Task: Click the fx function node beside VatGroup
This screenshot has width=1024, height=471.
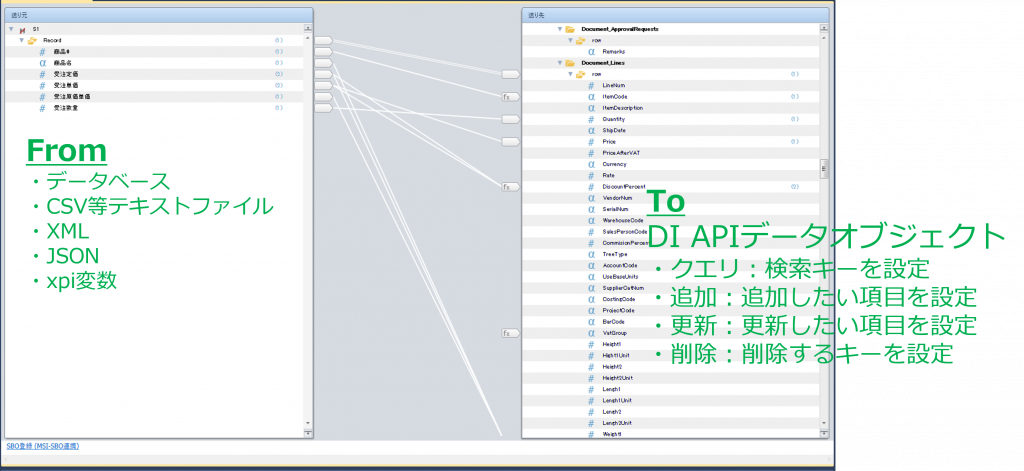Action: 509,333
